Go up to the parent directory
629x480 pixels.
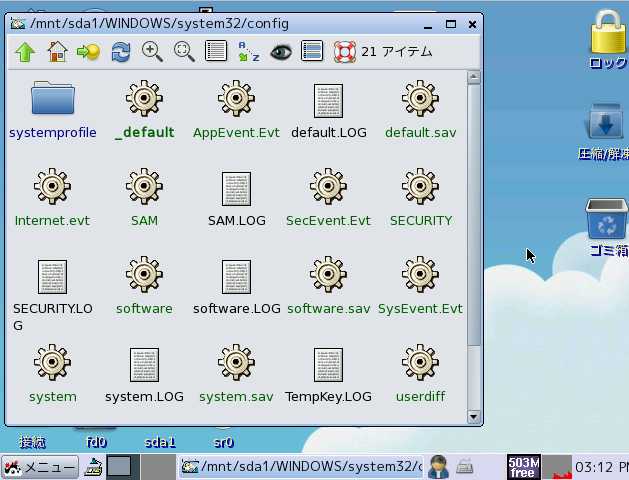pyautogui.click(x=25, y=52)
